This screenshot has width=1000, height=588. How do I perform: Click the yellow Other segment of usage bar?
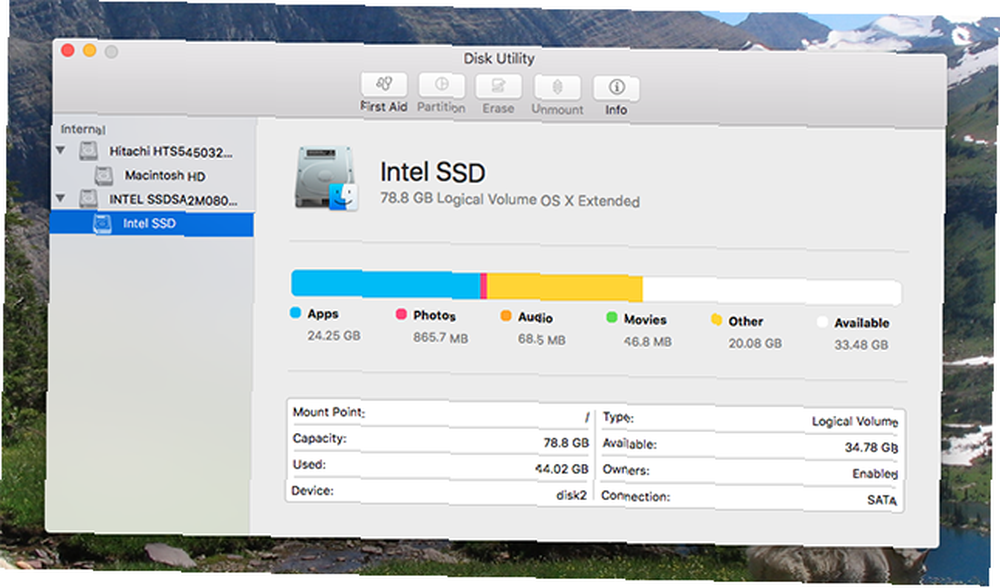[x=565, y=287]
